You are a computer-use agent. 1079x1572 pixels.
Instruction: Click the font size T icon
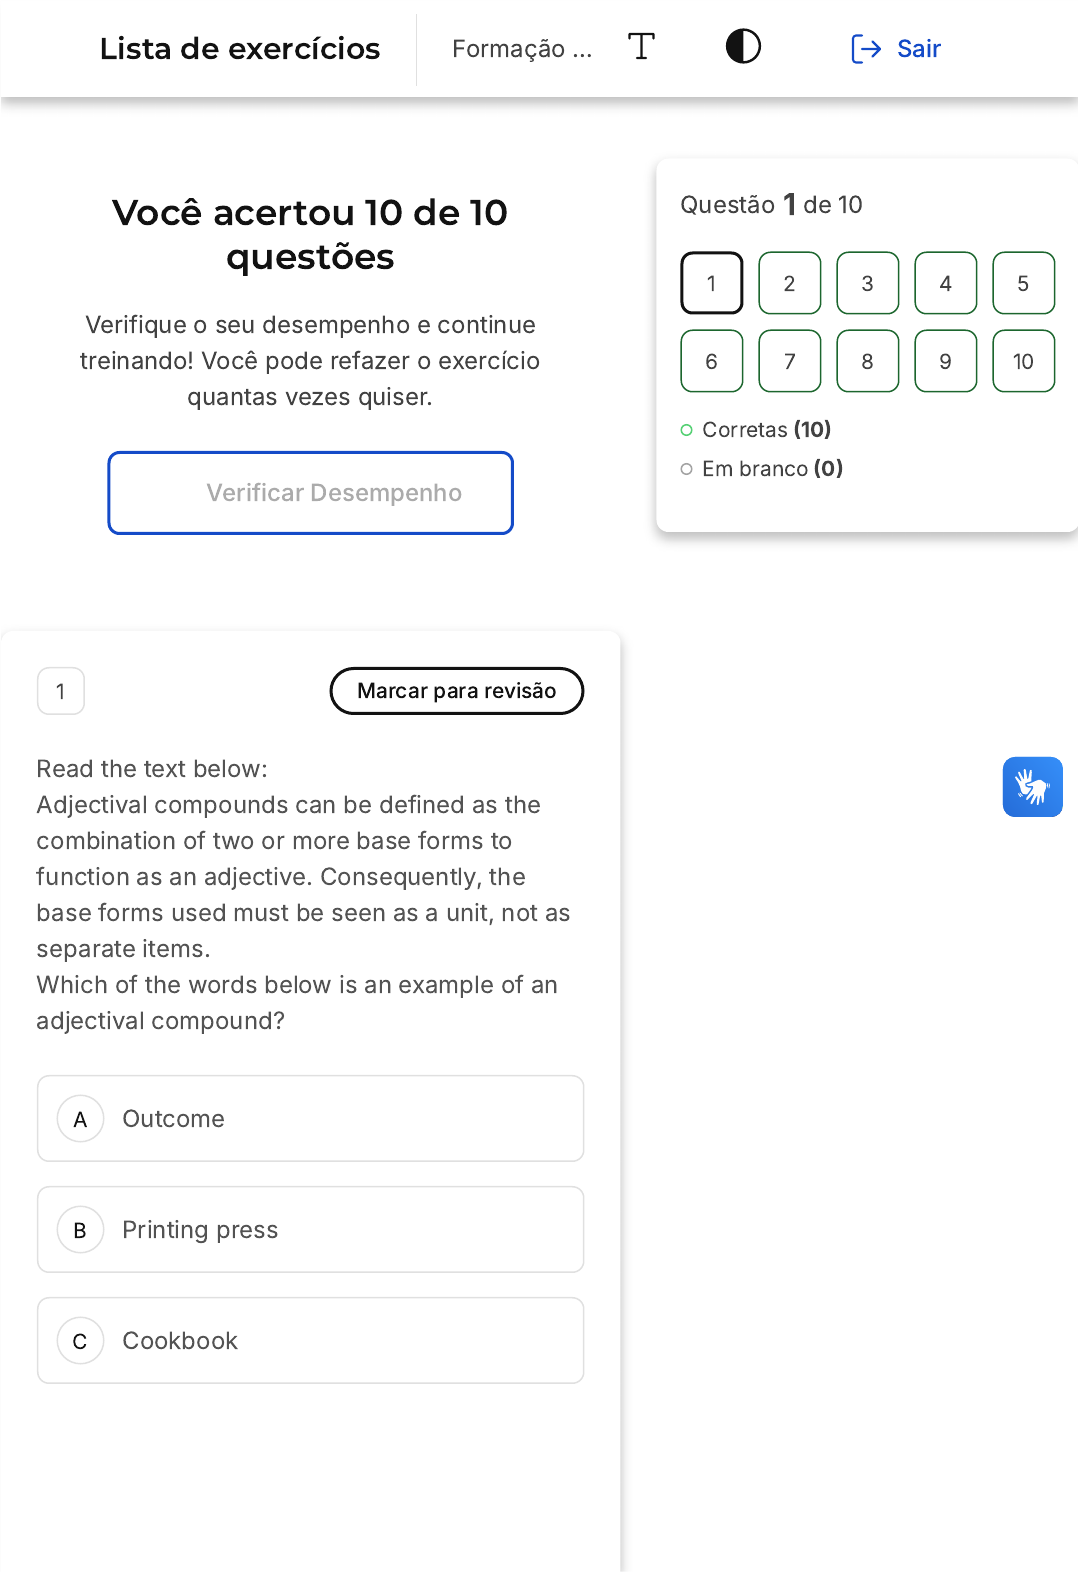641,47
